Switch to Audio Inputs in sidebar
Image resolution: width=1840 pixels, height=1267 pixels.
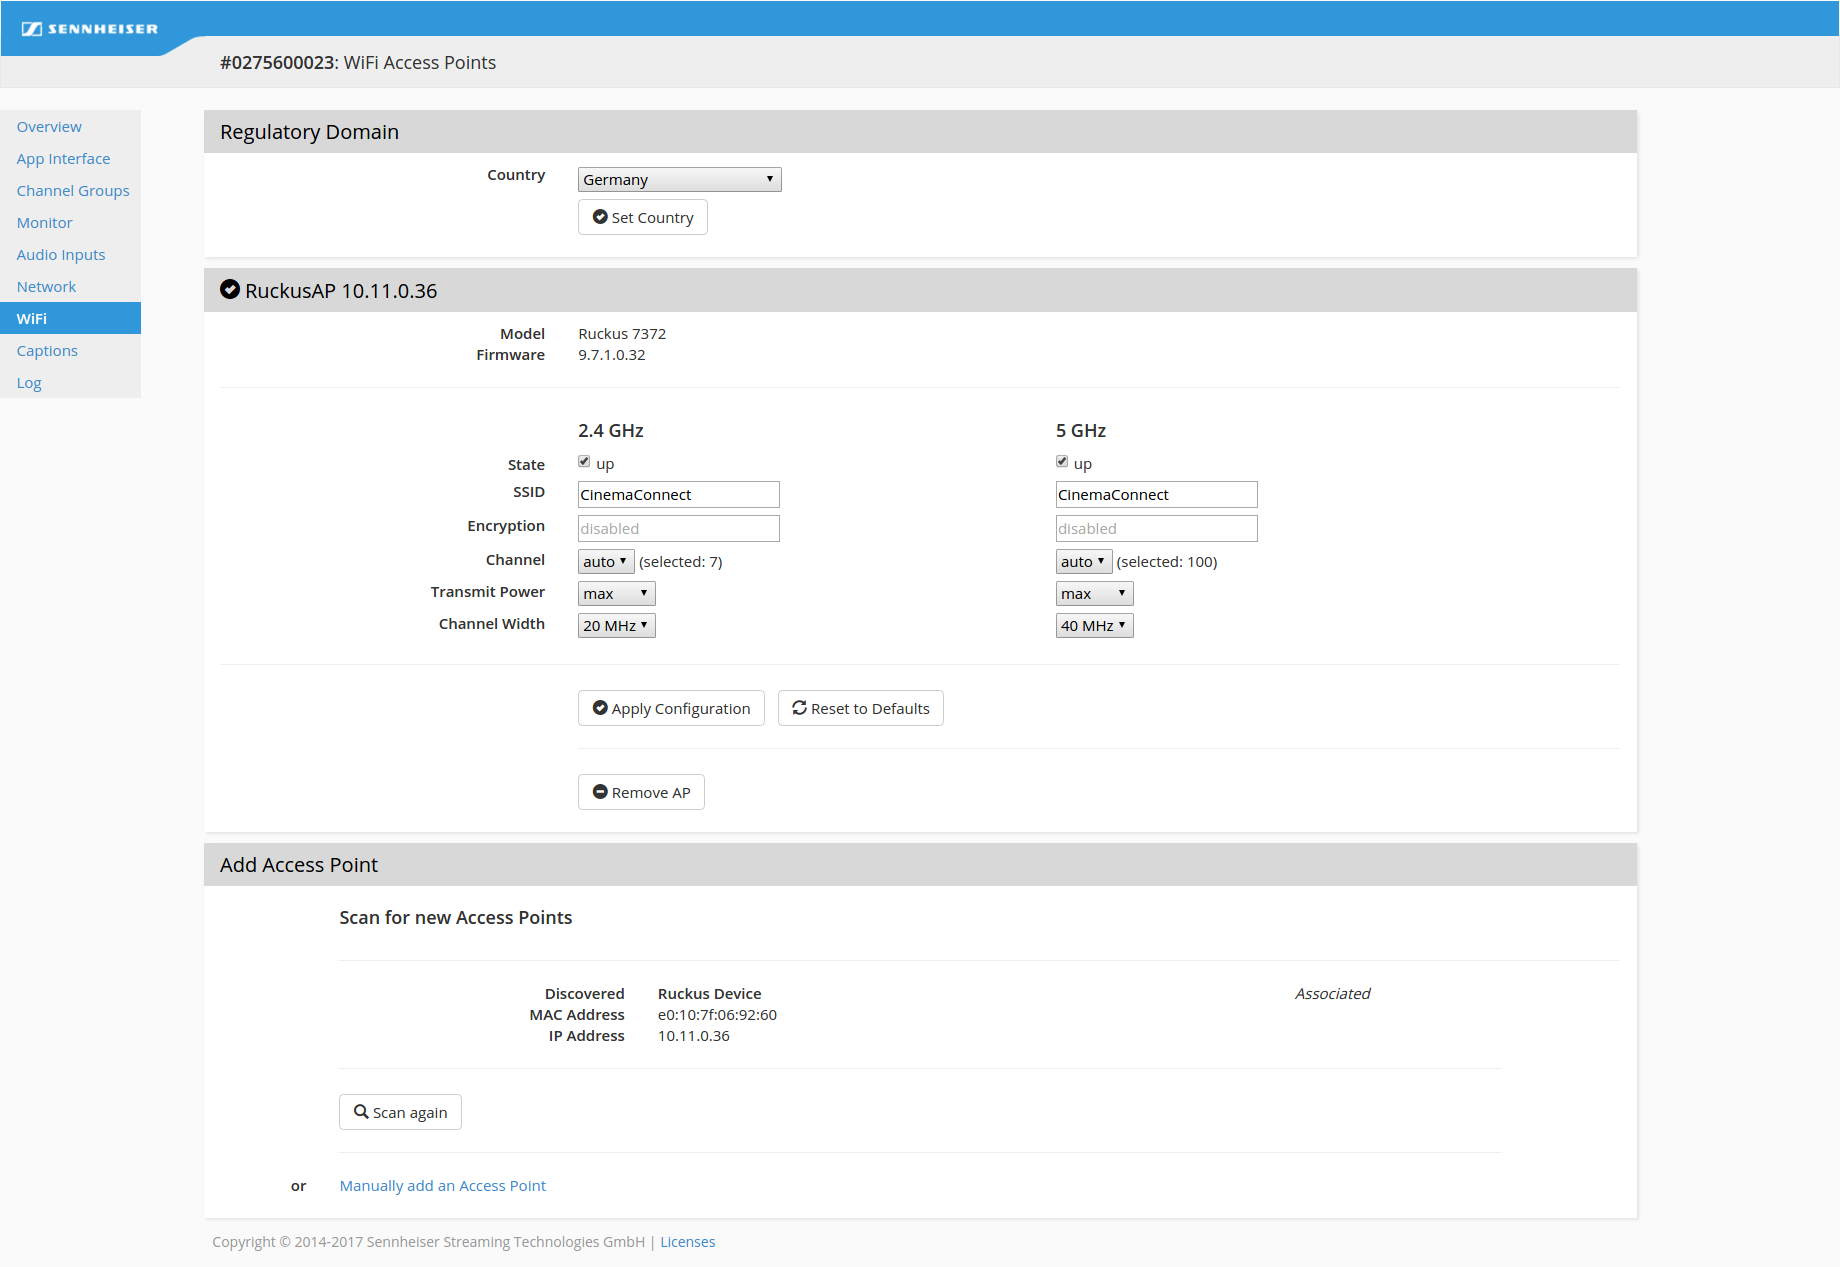(61, 255)
